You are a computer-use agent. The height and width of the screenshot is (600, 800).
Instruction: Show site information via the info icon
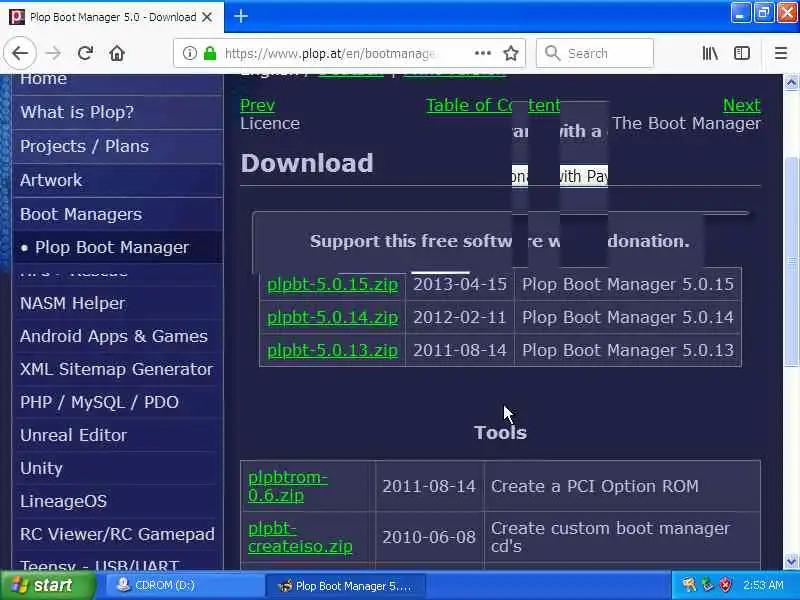point(189,53)
